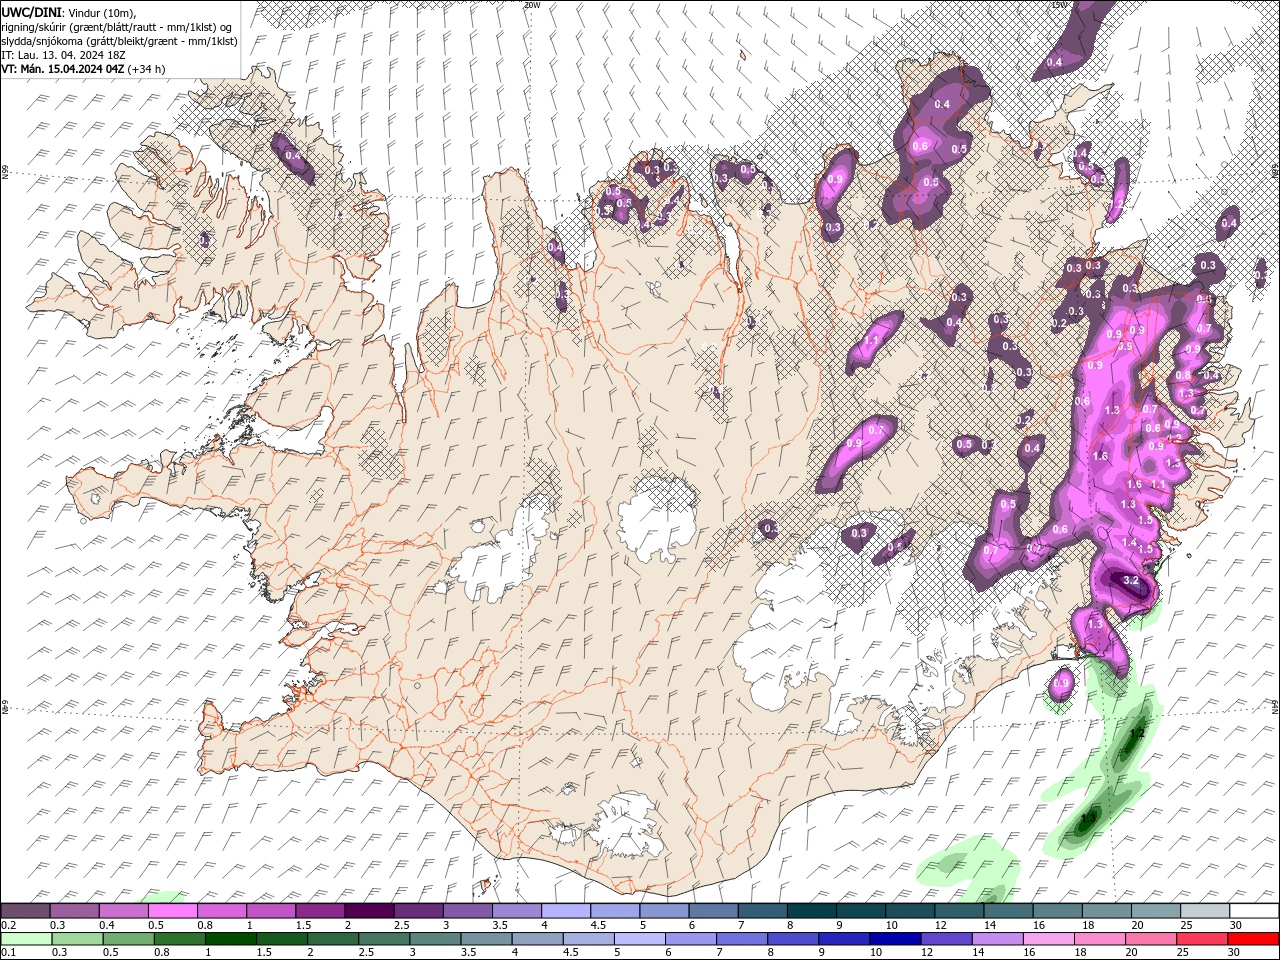Select the bright pink upper swatch labeled 0.5
The width and height of the screenshot is (1280, 960).
(172, 911)
